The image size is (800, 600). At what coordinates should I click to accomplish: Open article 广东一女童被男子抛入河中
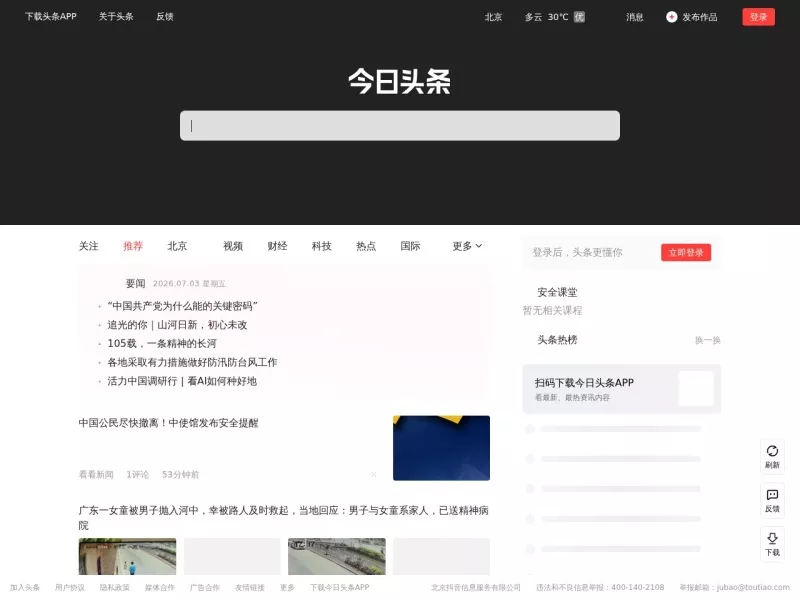pyautogui.click(x=283, y=517)
